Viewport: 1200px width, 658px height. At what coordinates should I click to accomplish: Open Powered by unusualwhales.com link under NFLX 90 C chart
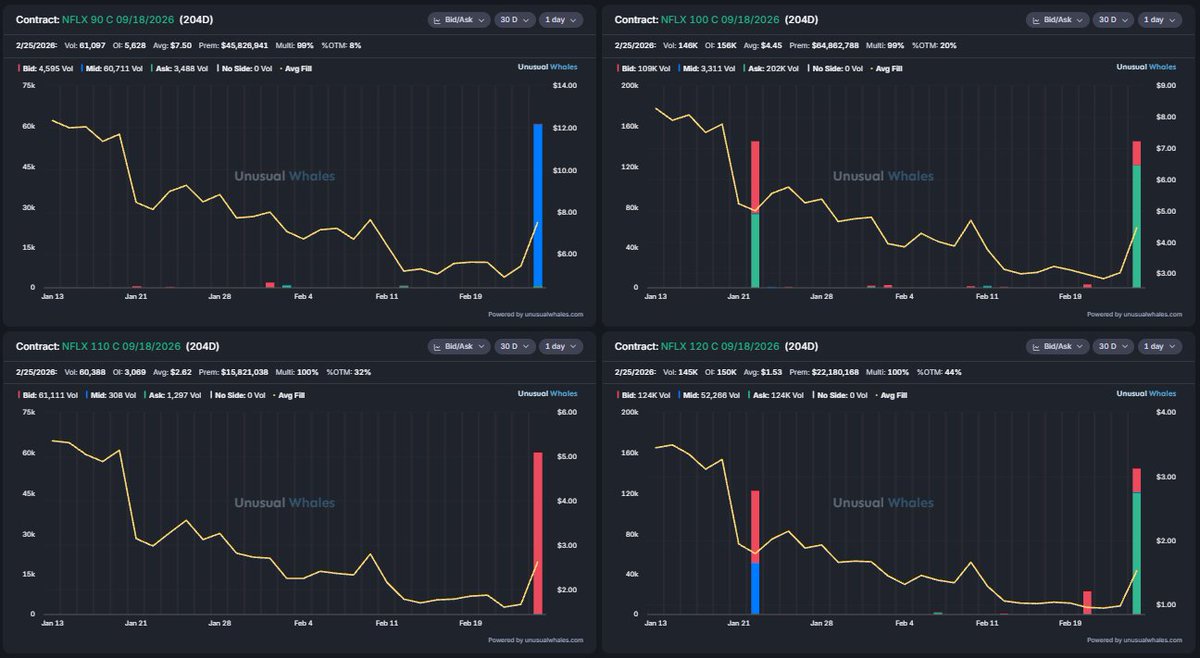click(x=535, y=314)
